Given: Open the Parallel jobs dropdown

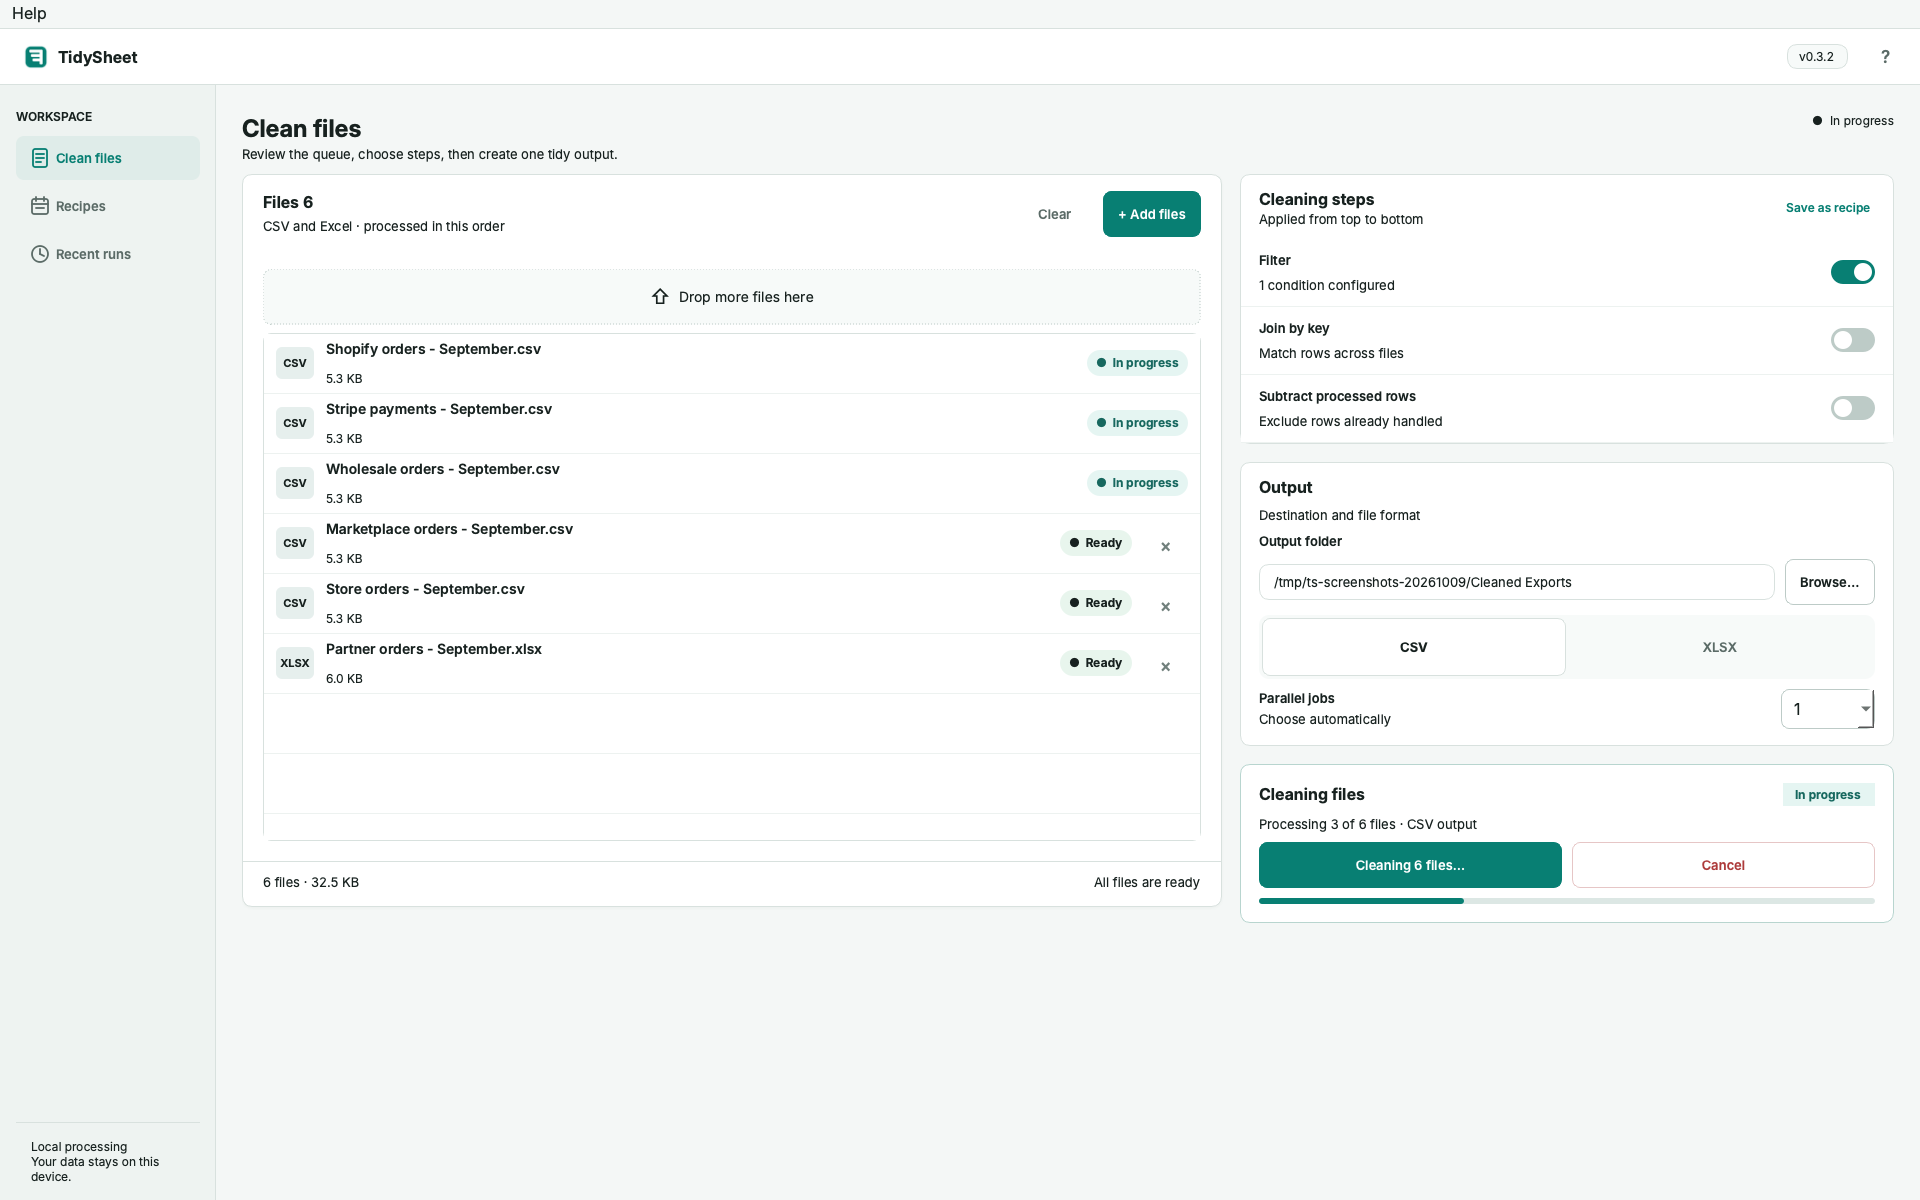Looking at the screenshot, I should [1827, 709].
